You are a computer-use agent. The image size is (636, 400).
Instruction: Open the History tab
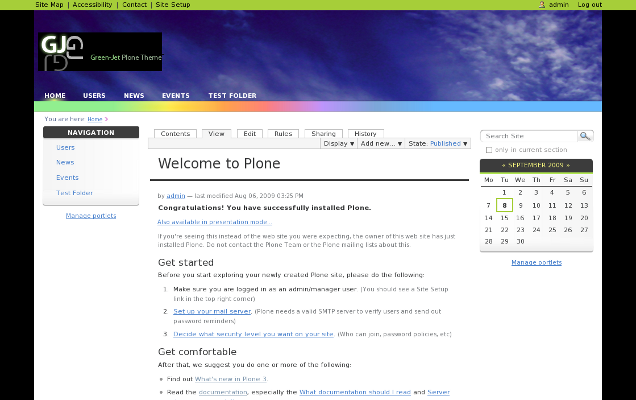[x=365, y=133]
